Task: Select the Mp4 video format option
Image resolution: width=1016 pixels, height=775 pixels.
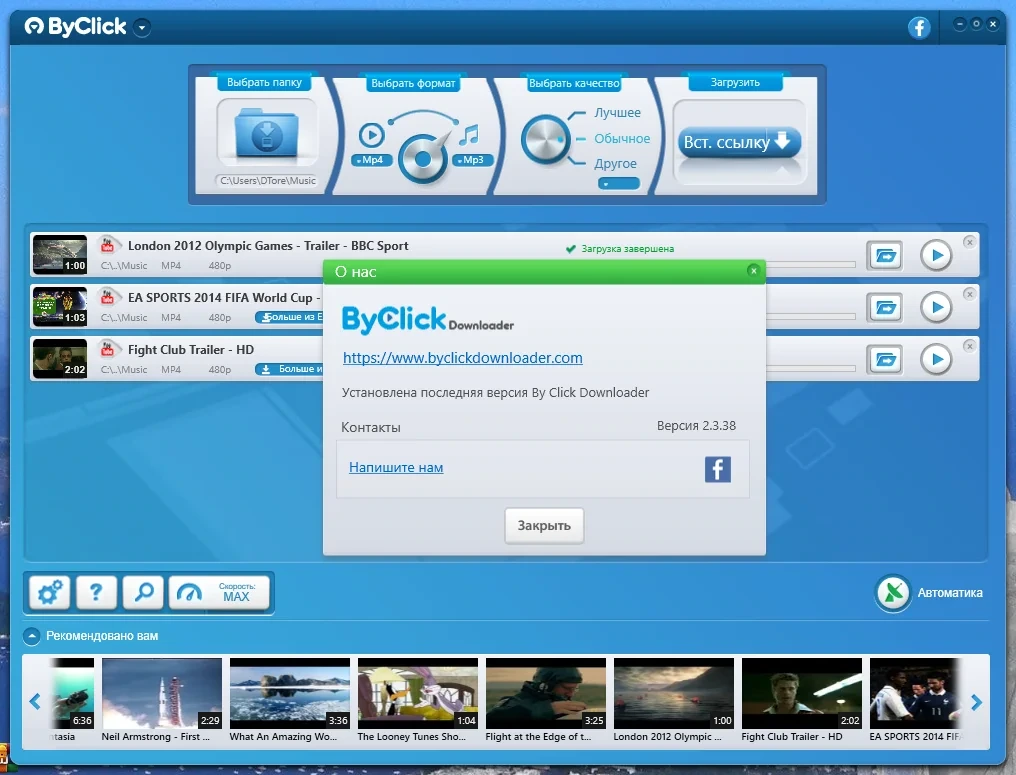Action: click(x=371, y=160)
